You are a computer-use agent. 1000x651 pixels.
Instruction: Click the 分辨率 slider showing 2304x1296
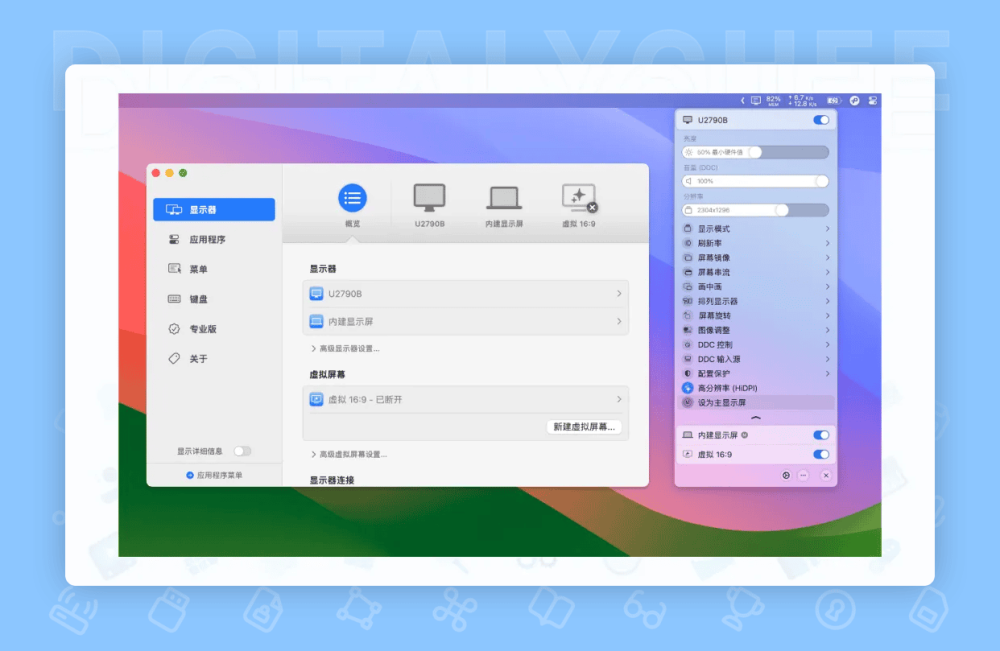click(756, 210)
